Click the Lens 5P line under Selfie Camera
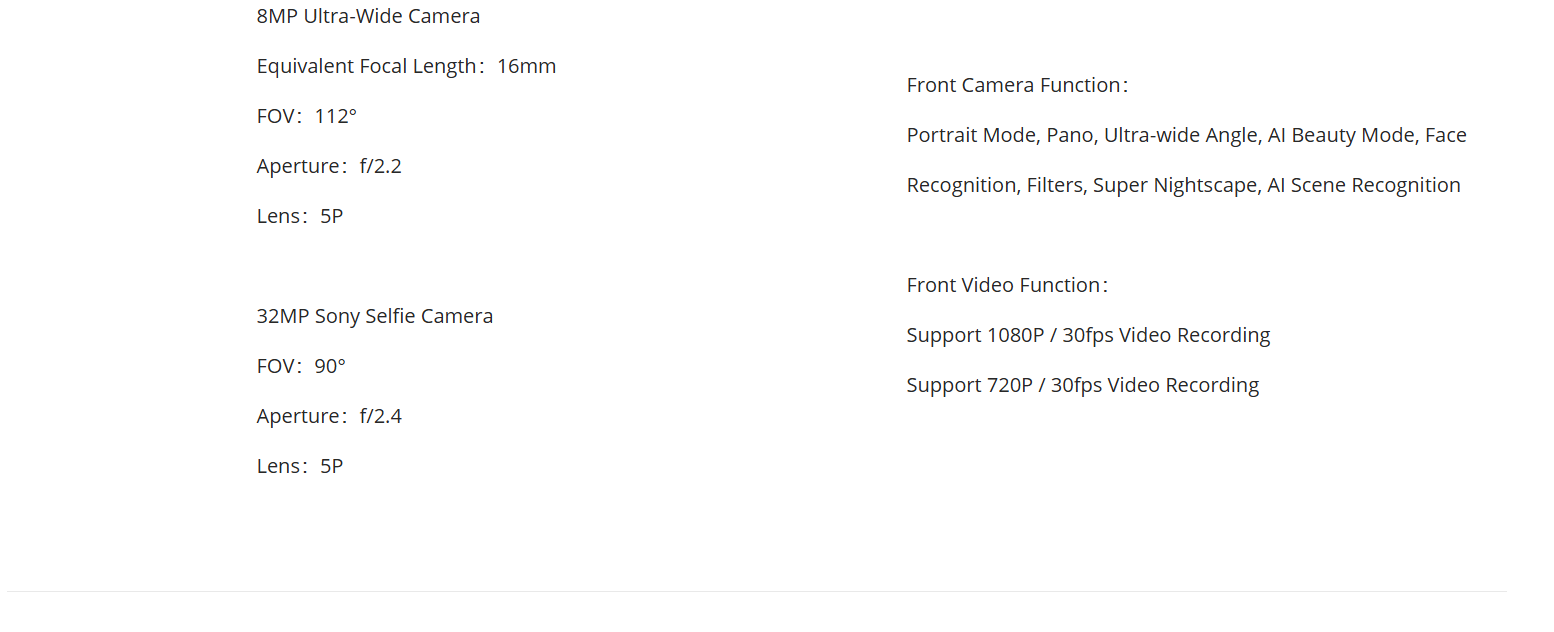The height and width of the screenshot is (632, 1554). click(300, 466)
